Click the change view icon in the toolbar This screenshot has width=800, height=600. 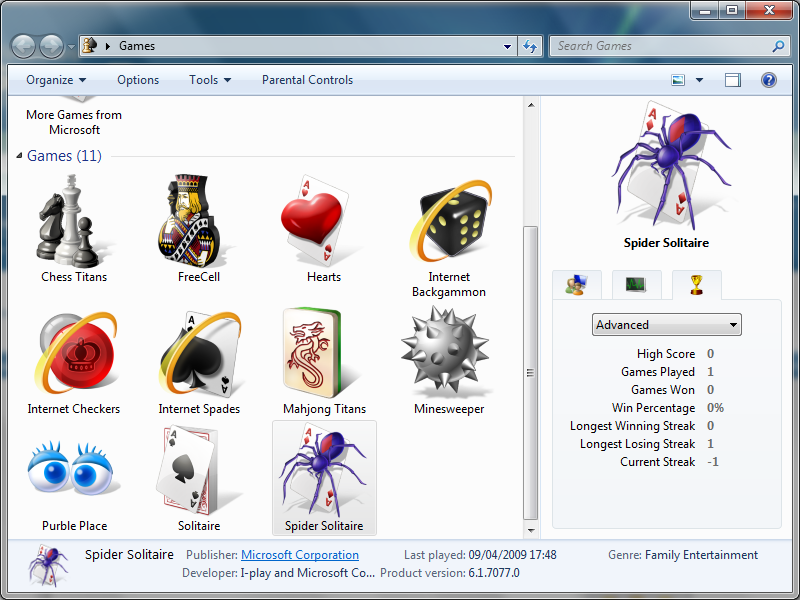(678, 80)
